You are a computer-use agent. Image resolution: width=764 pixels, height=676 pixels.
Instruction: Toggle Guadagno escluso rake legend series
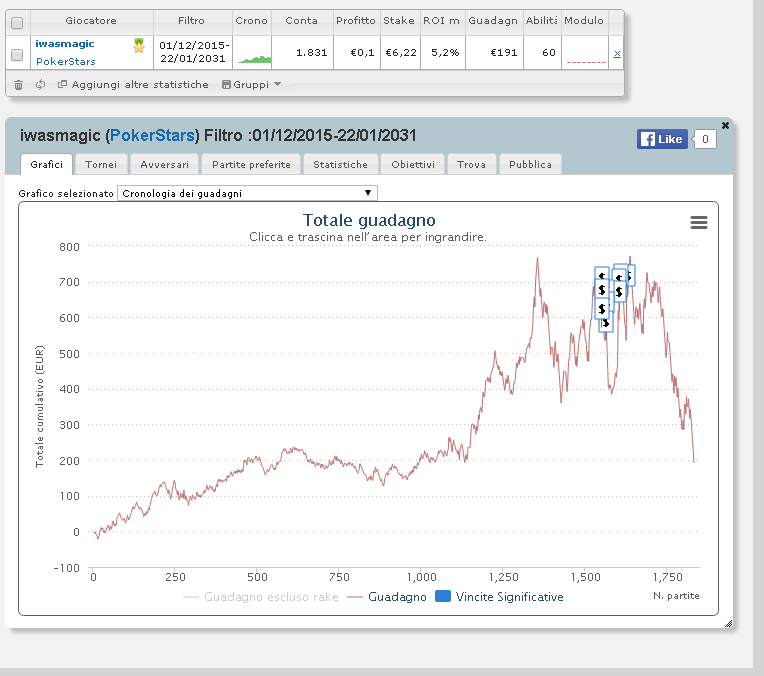pyautogui.click(x=261, y=597)
